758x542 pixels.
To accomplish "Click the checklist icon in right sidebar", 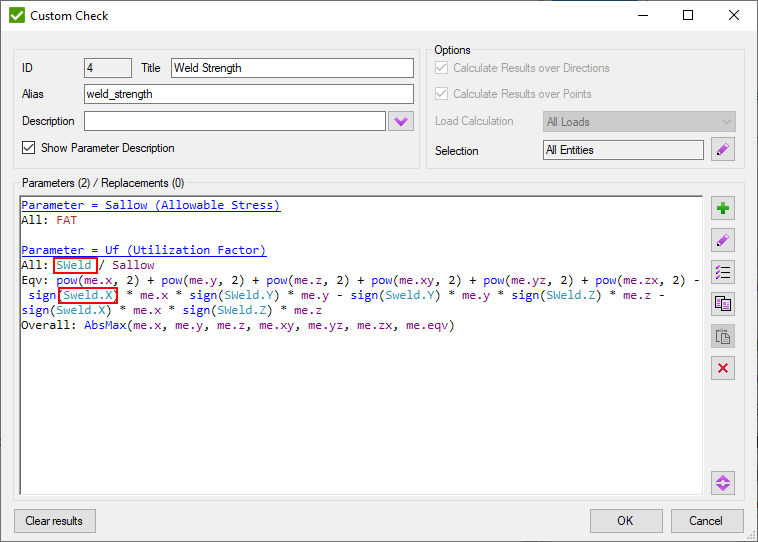I will click(723, 273).
